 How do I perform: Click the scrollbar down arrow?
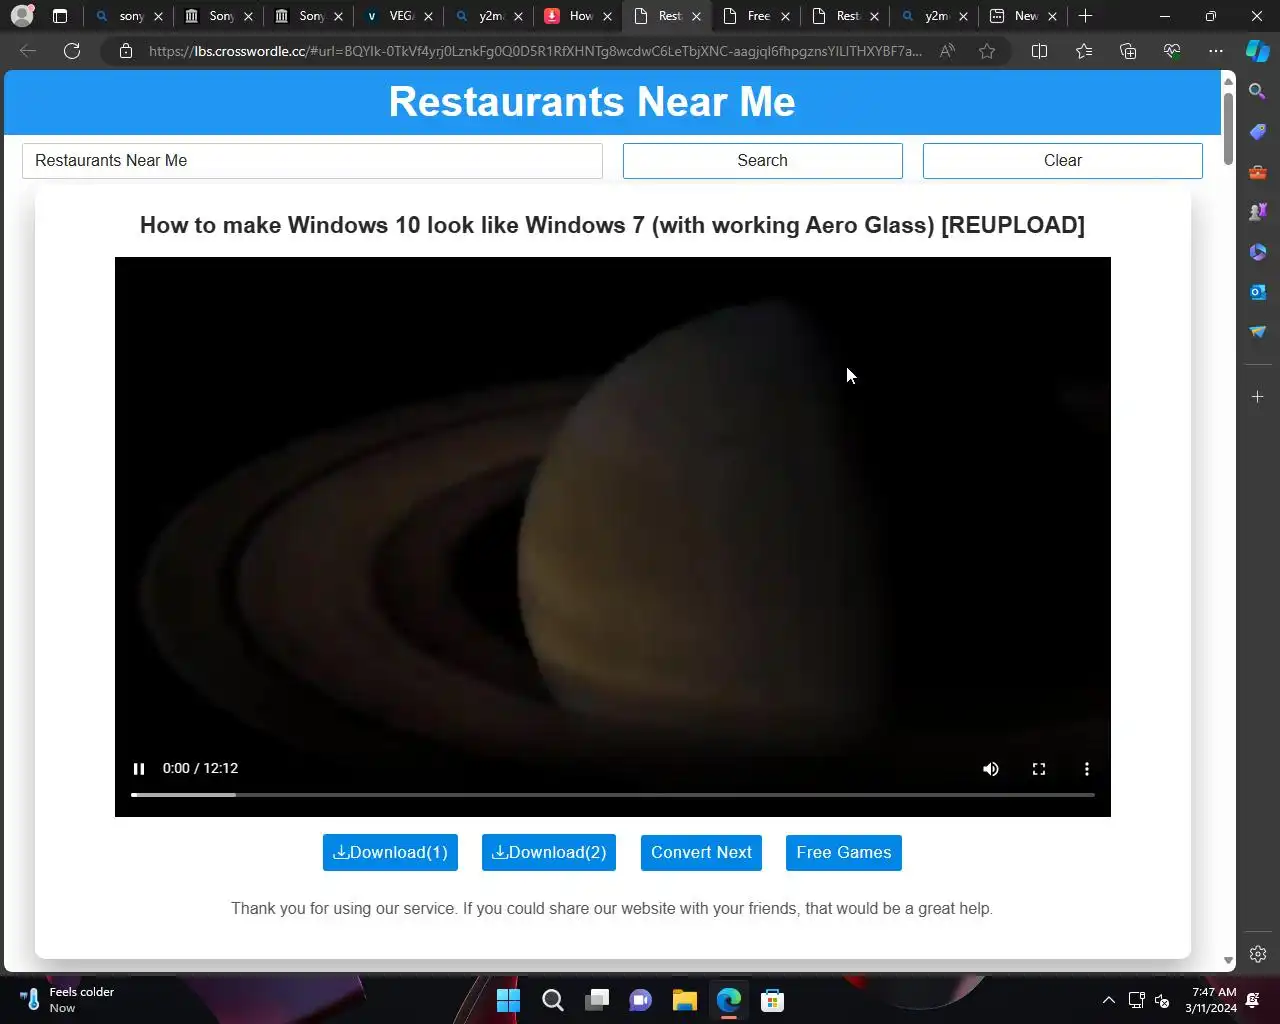[x=1228, y=961]
